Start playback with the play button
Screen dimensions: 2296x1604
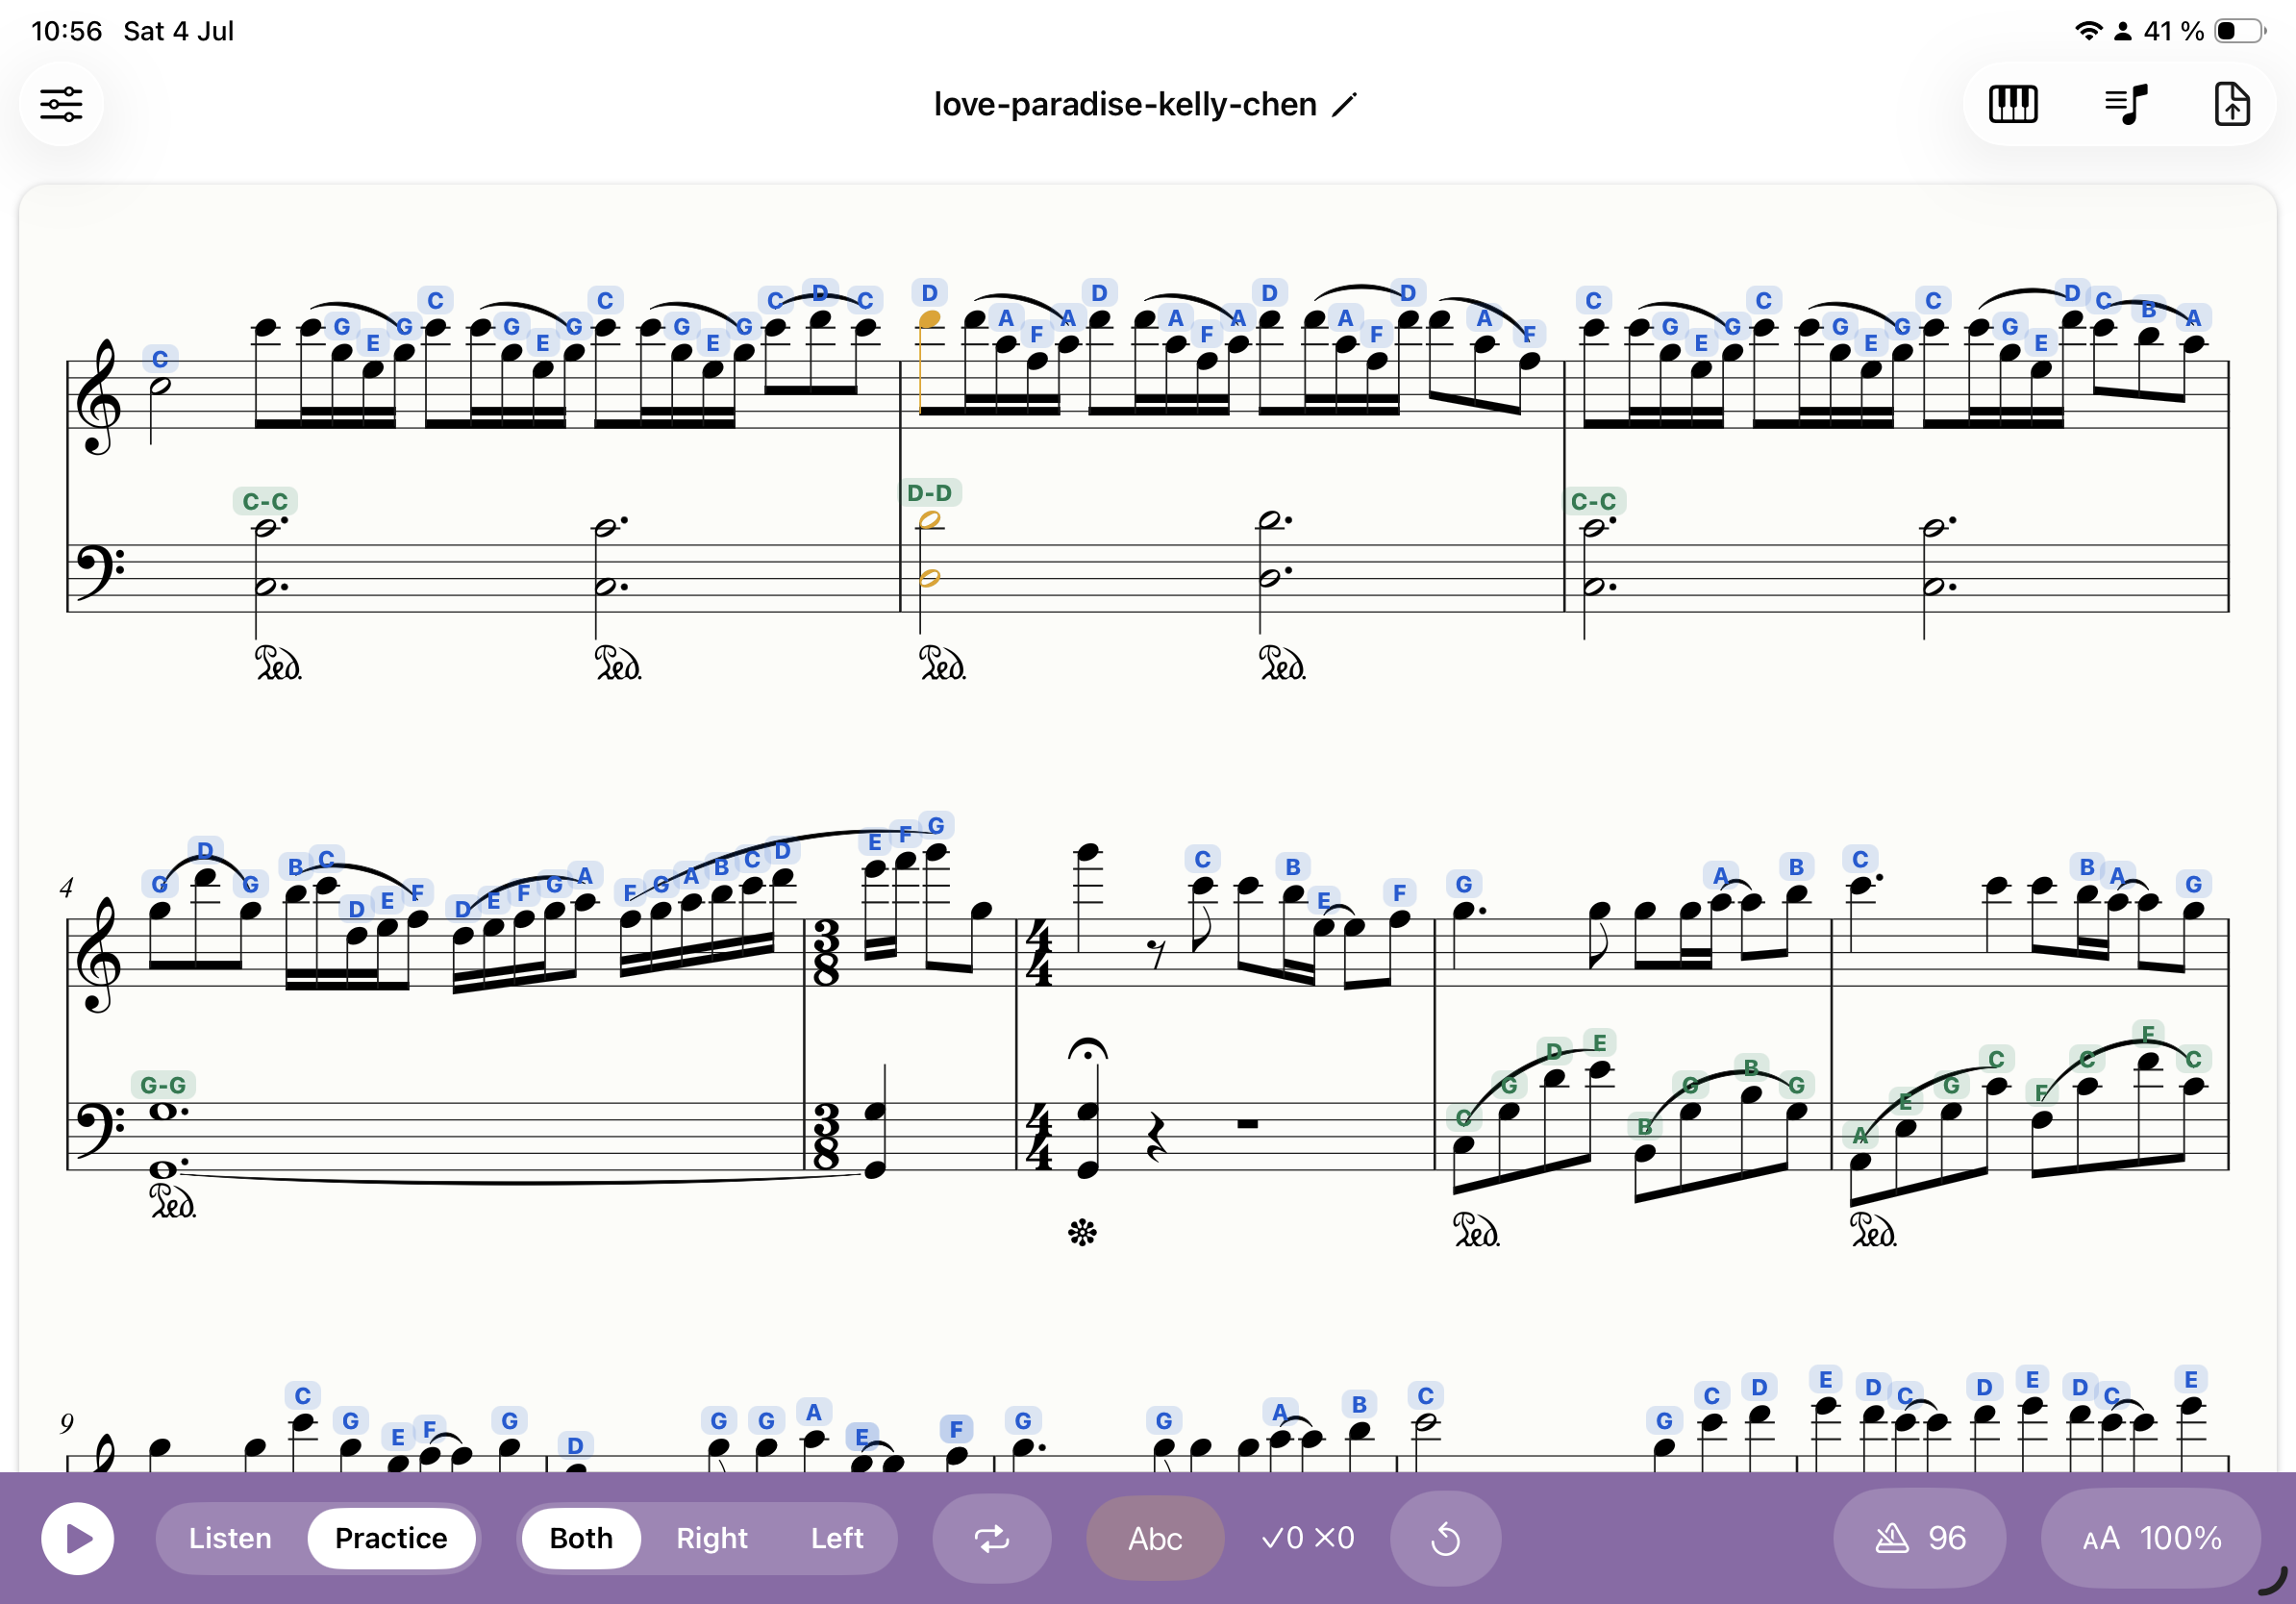pos(78,1538)
